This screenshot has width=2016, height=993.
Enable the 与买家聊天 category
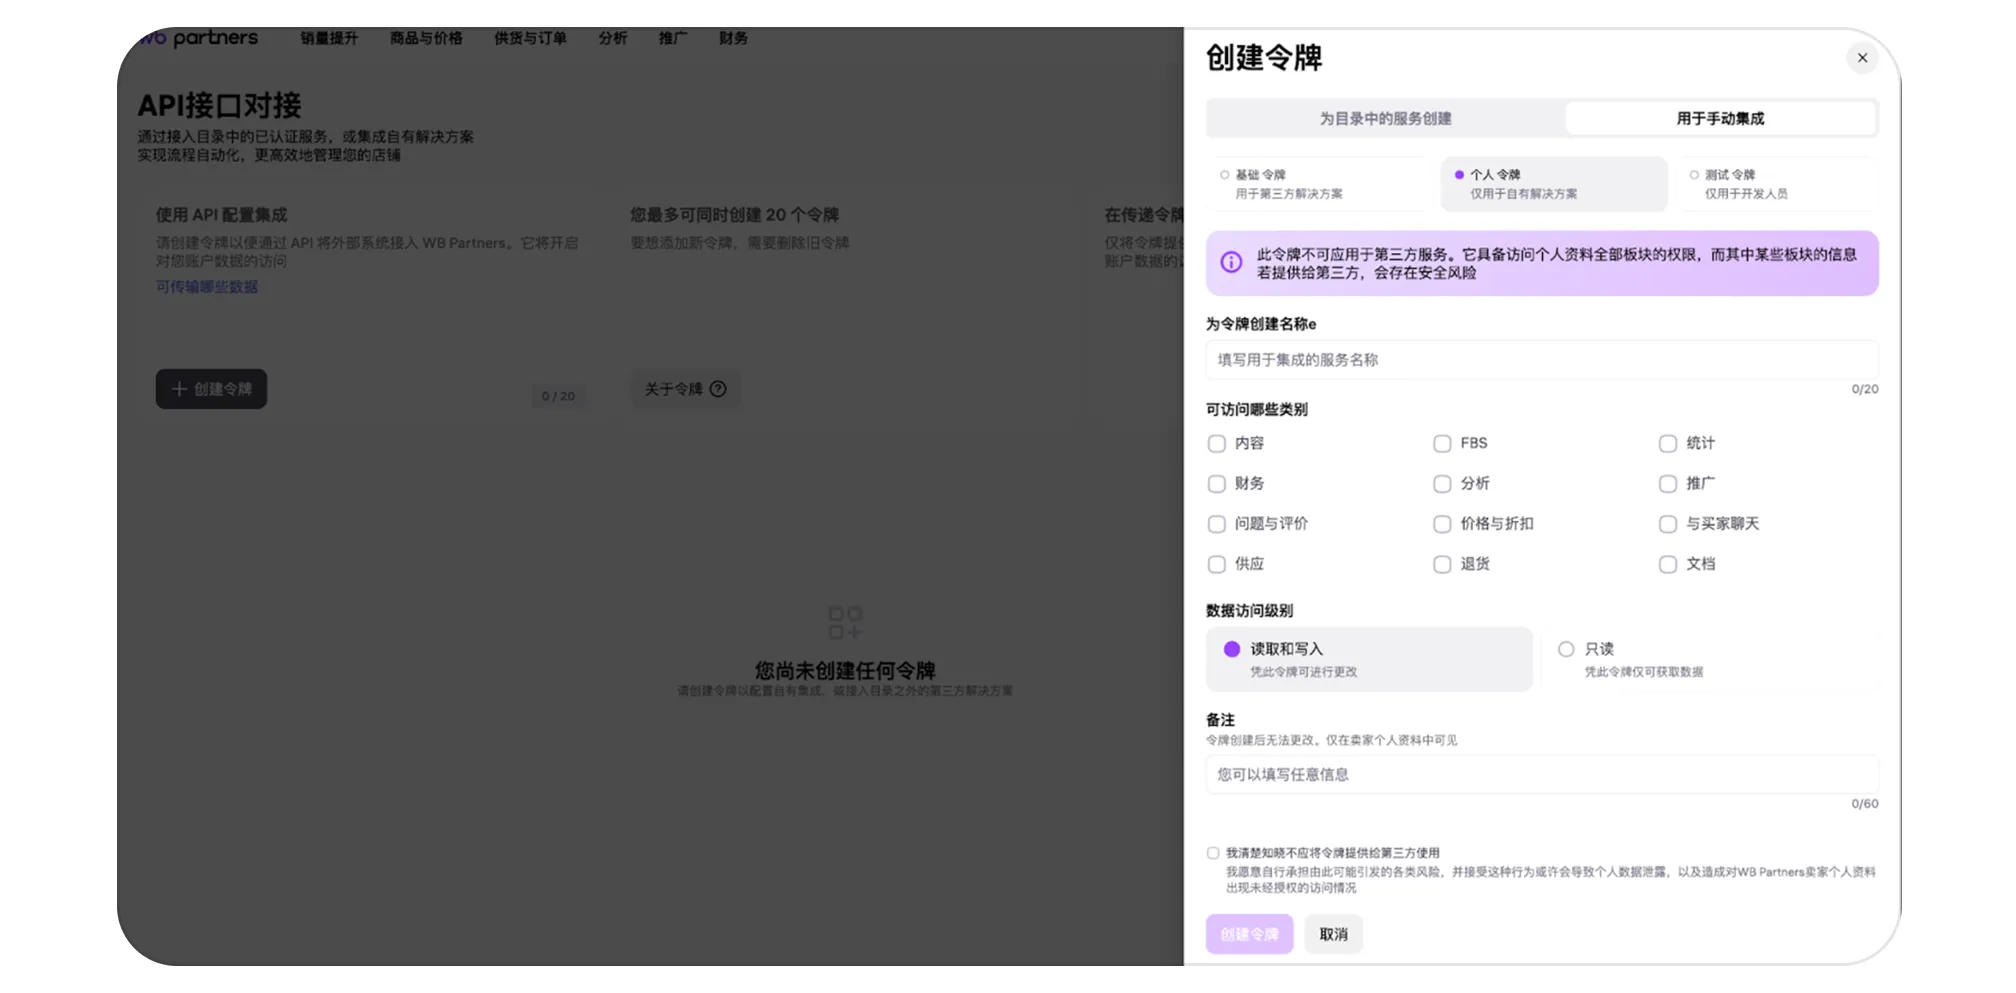click(x=1668, y=523)
